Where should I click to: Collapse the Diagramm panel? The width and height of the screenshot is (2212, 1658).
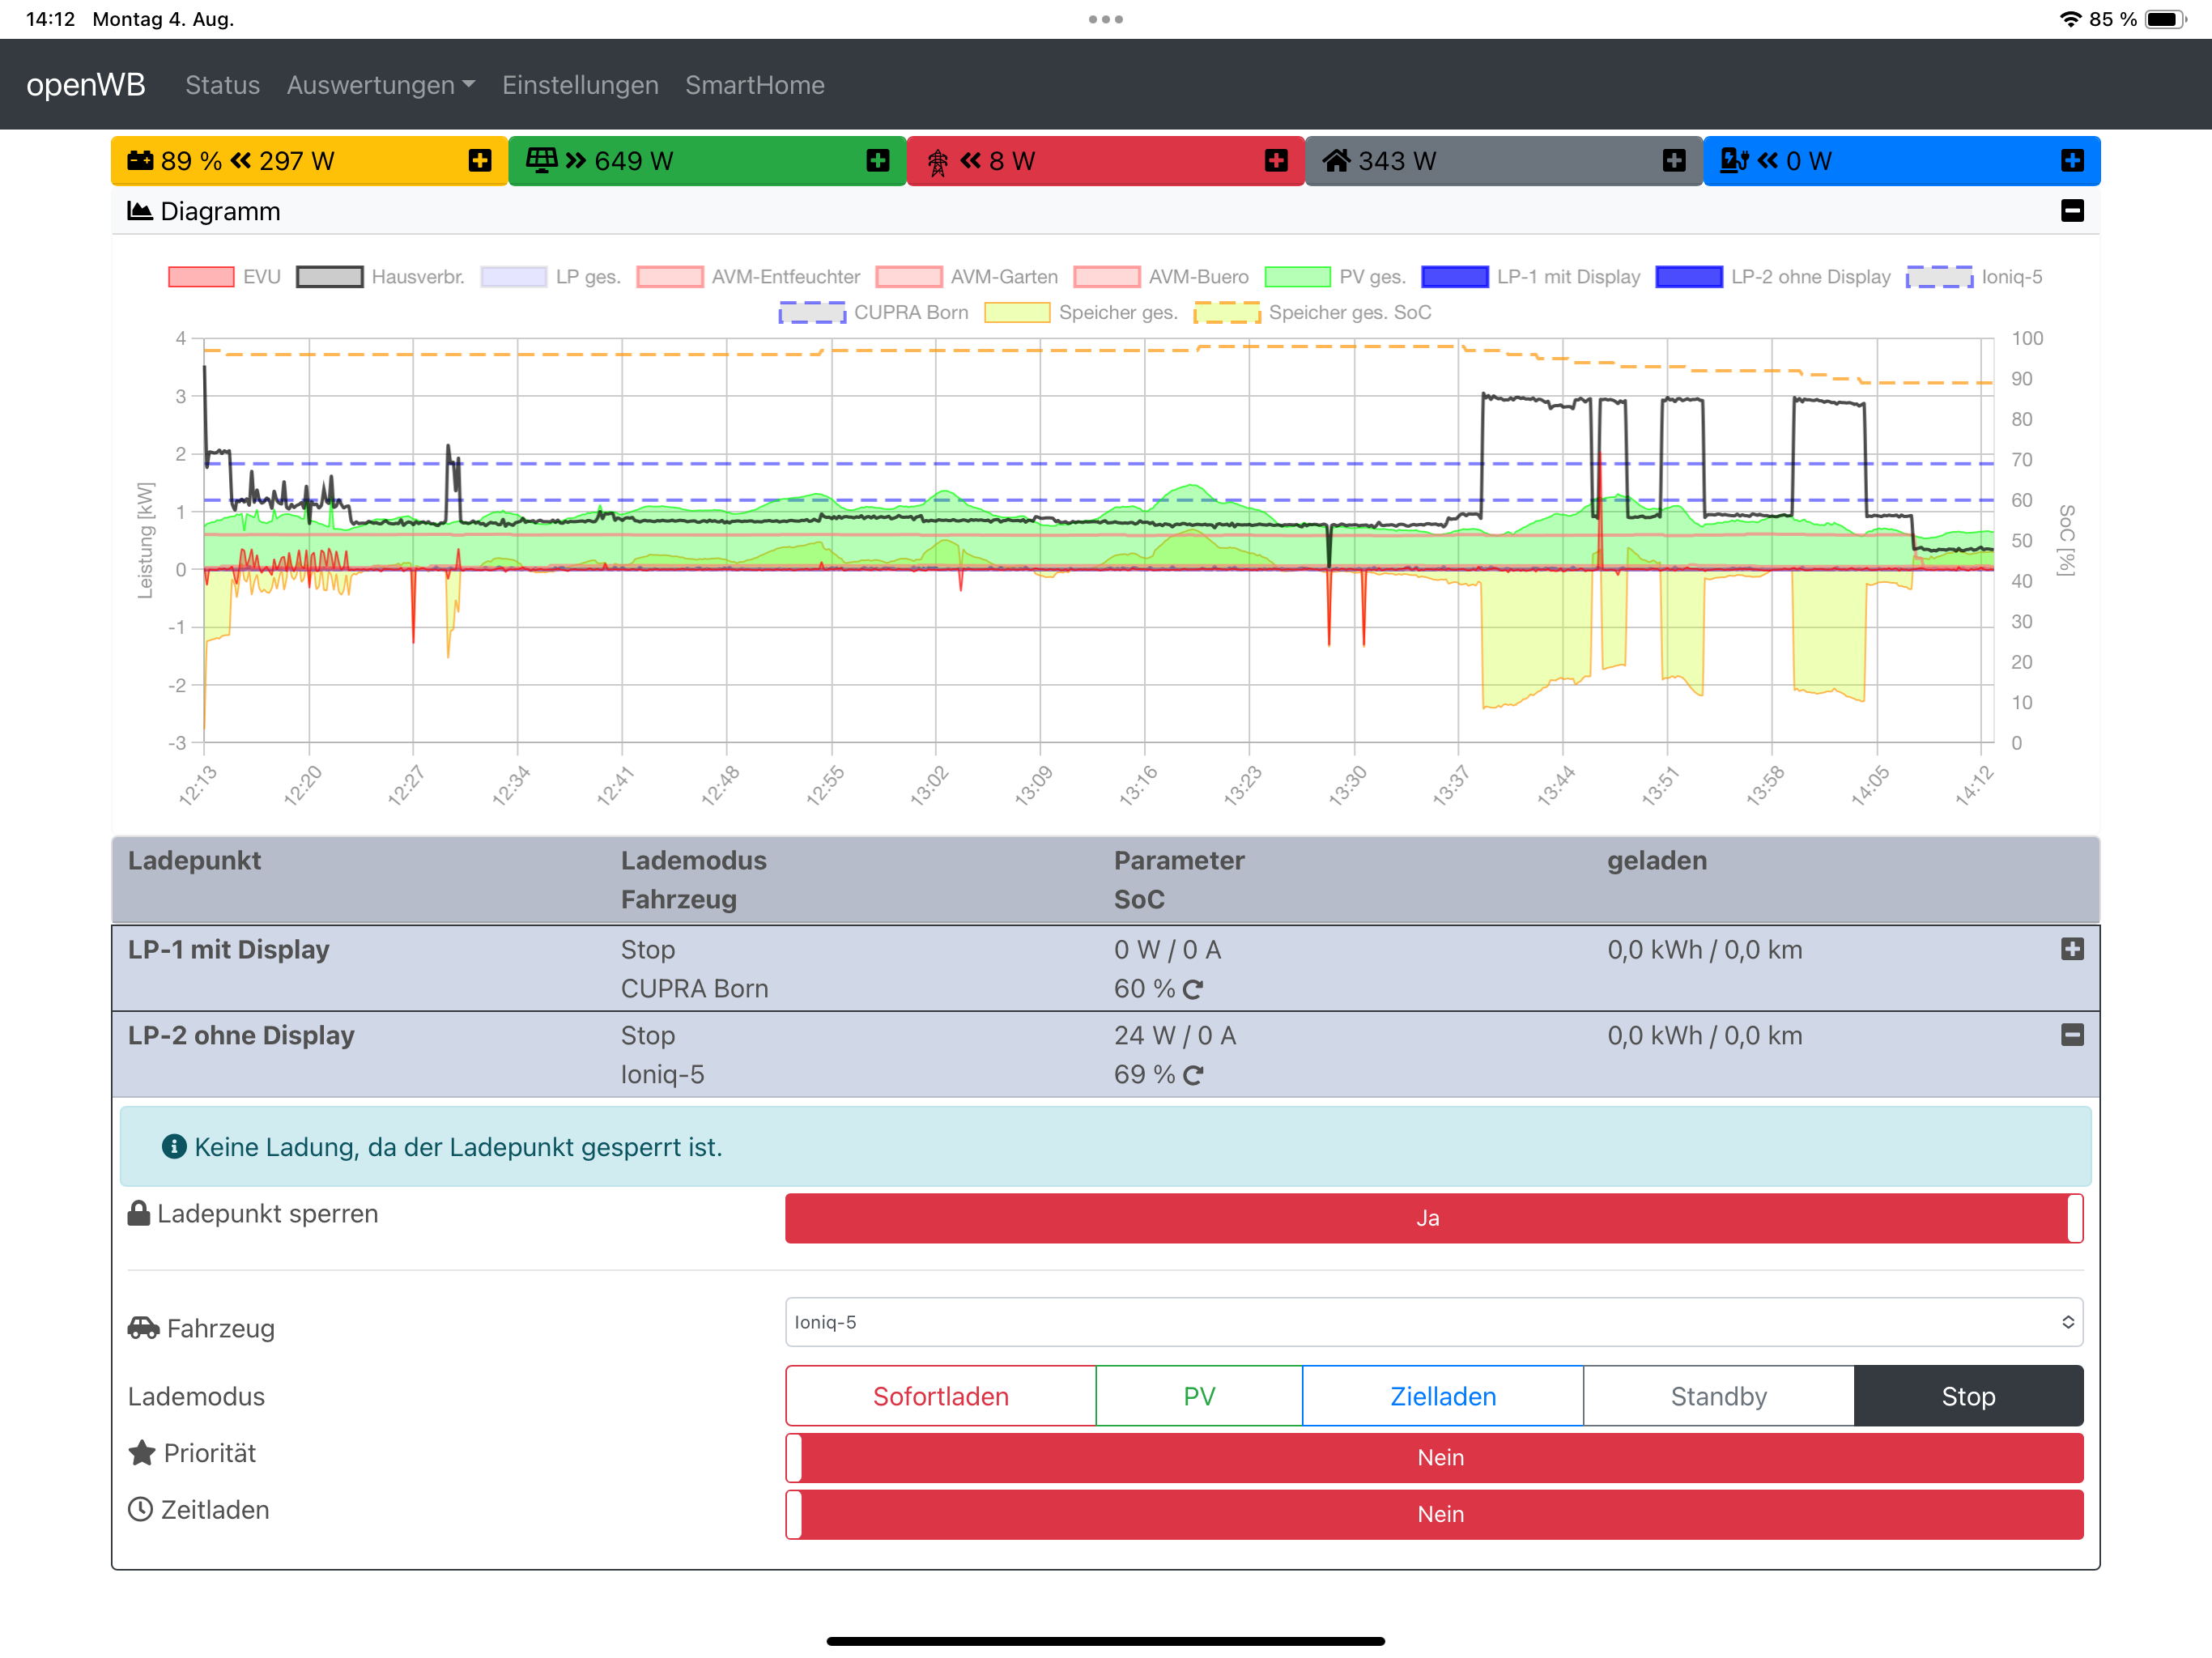click(x=2071, y=211)
